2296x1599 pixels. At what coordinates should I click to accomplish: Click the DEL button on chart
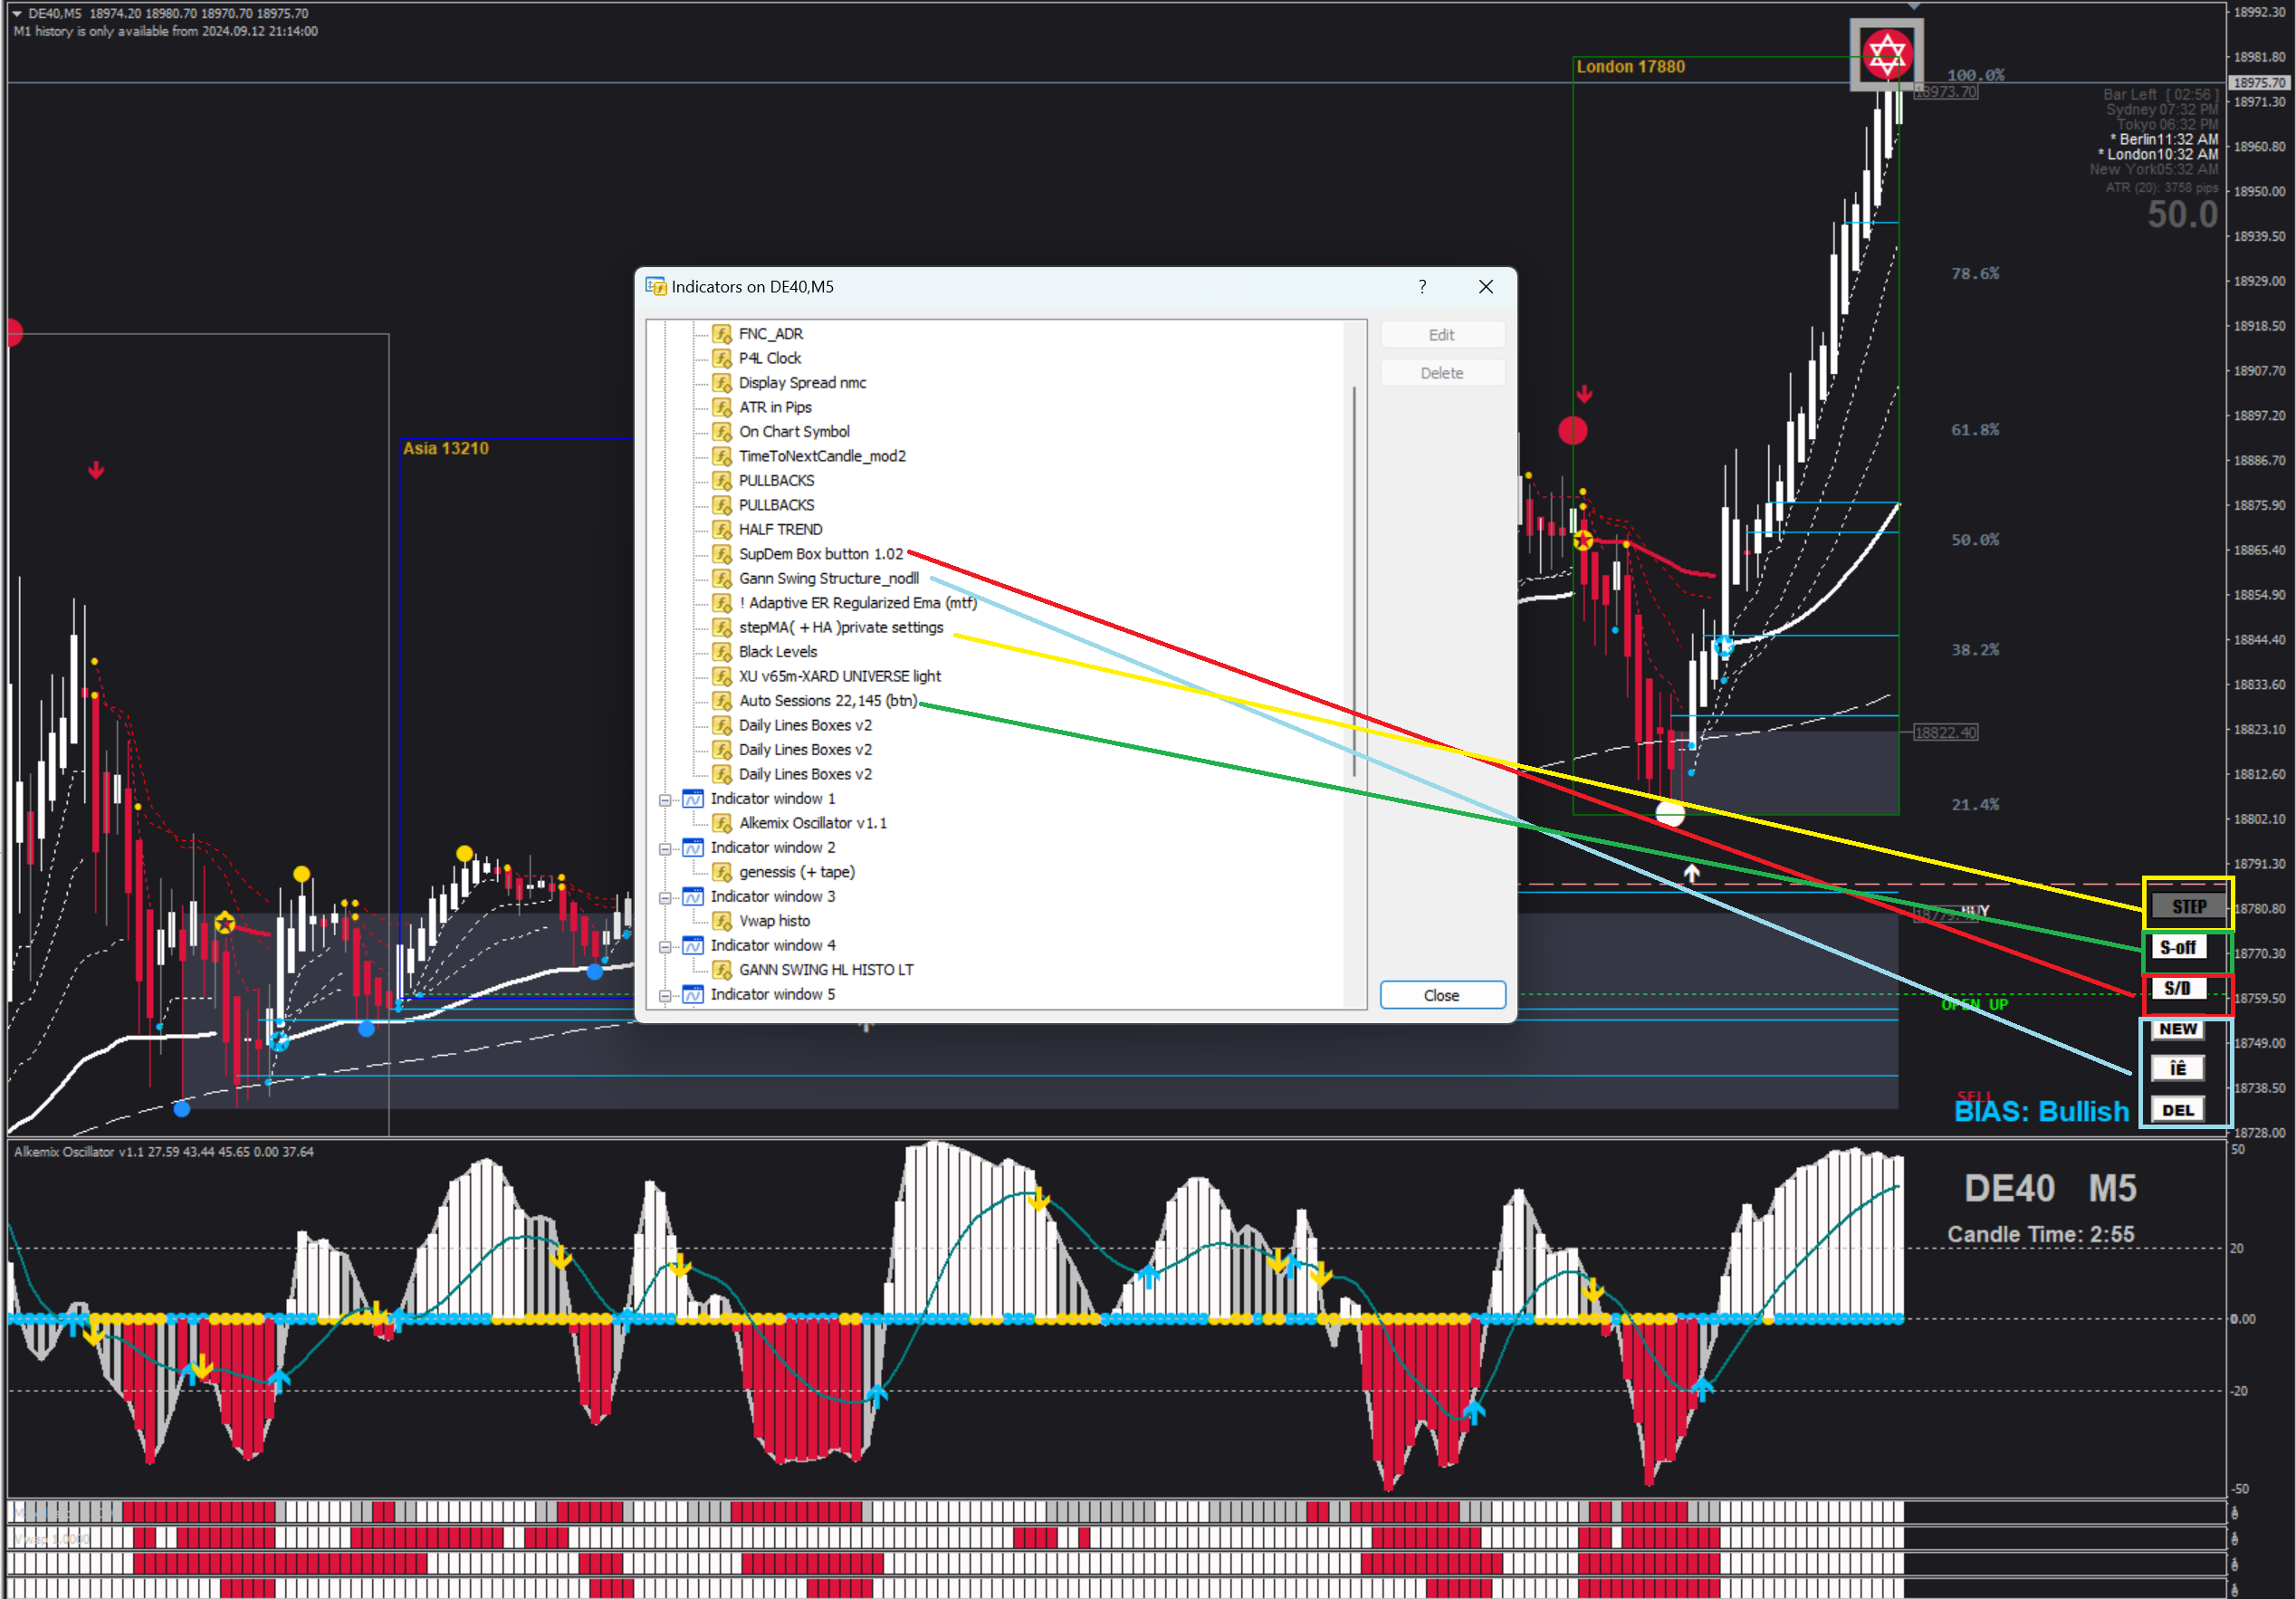[2177, 1110]
